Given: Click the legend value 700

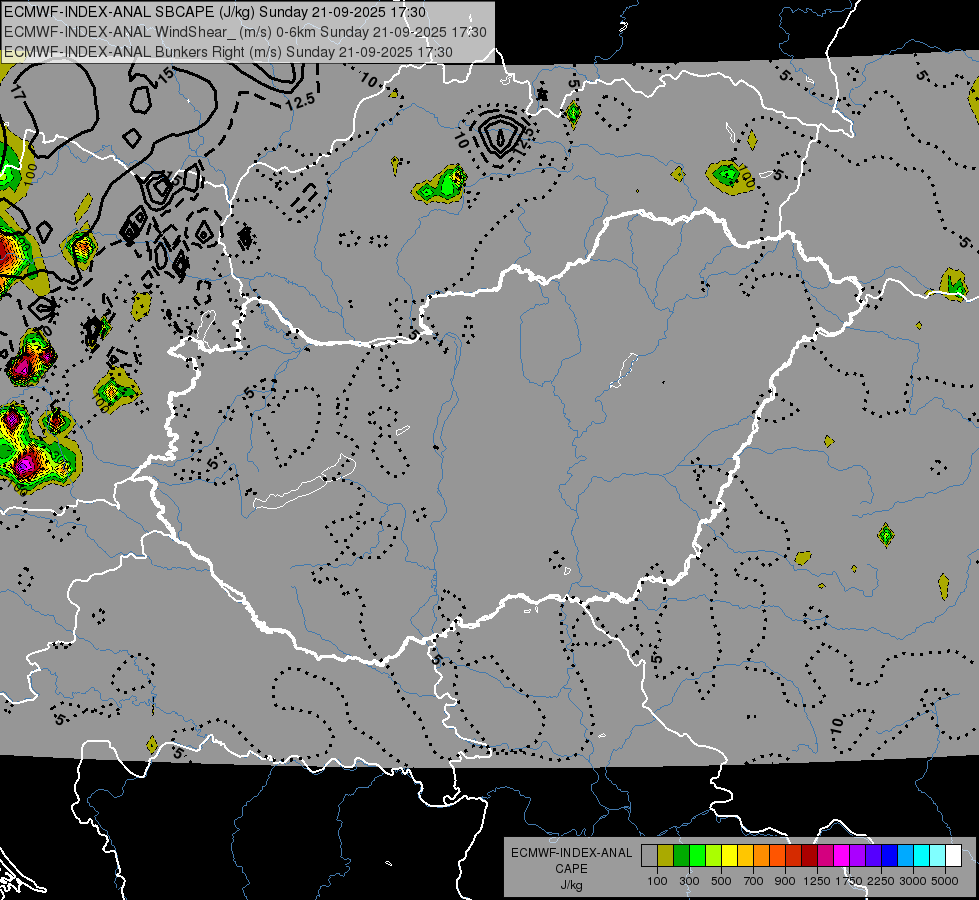Looking at the screenshot, I should 754,881.
